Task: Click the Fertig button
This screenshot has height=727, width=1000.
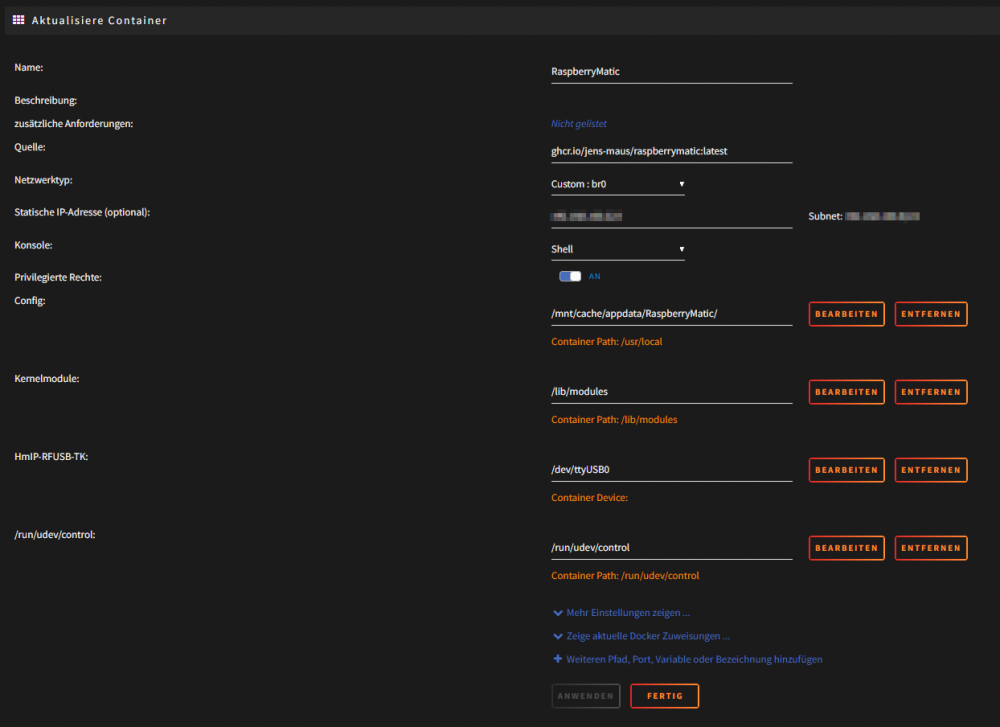Action: pyautogui.click(x=664, y=696)
